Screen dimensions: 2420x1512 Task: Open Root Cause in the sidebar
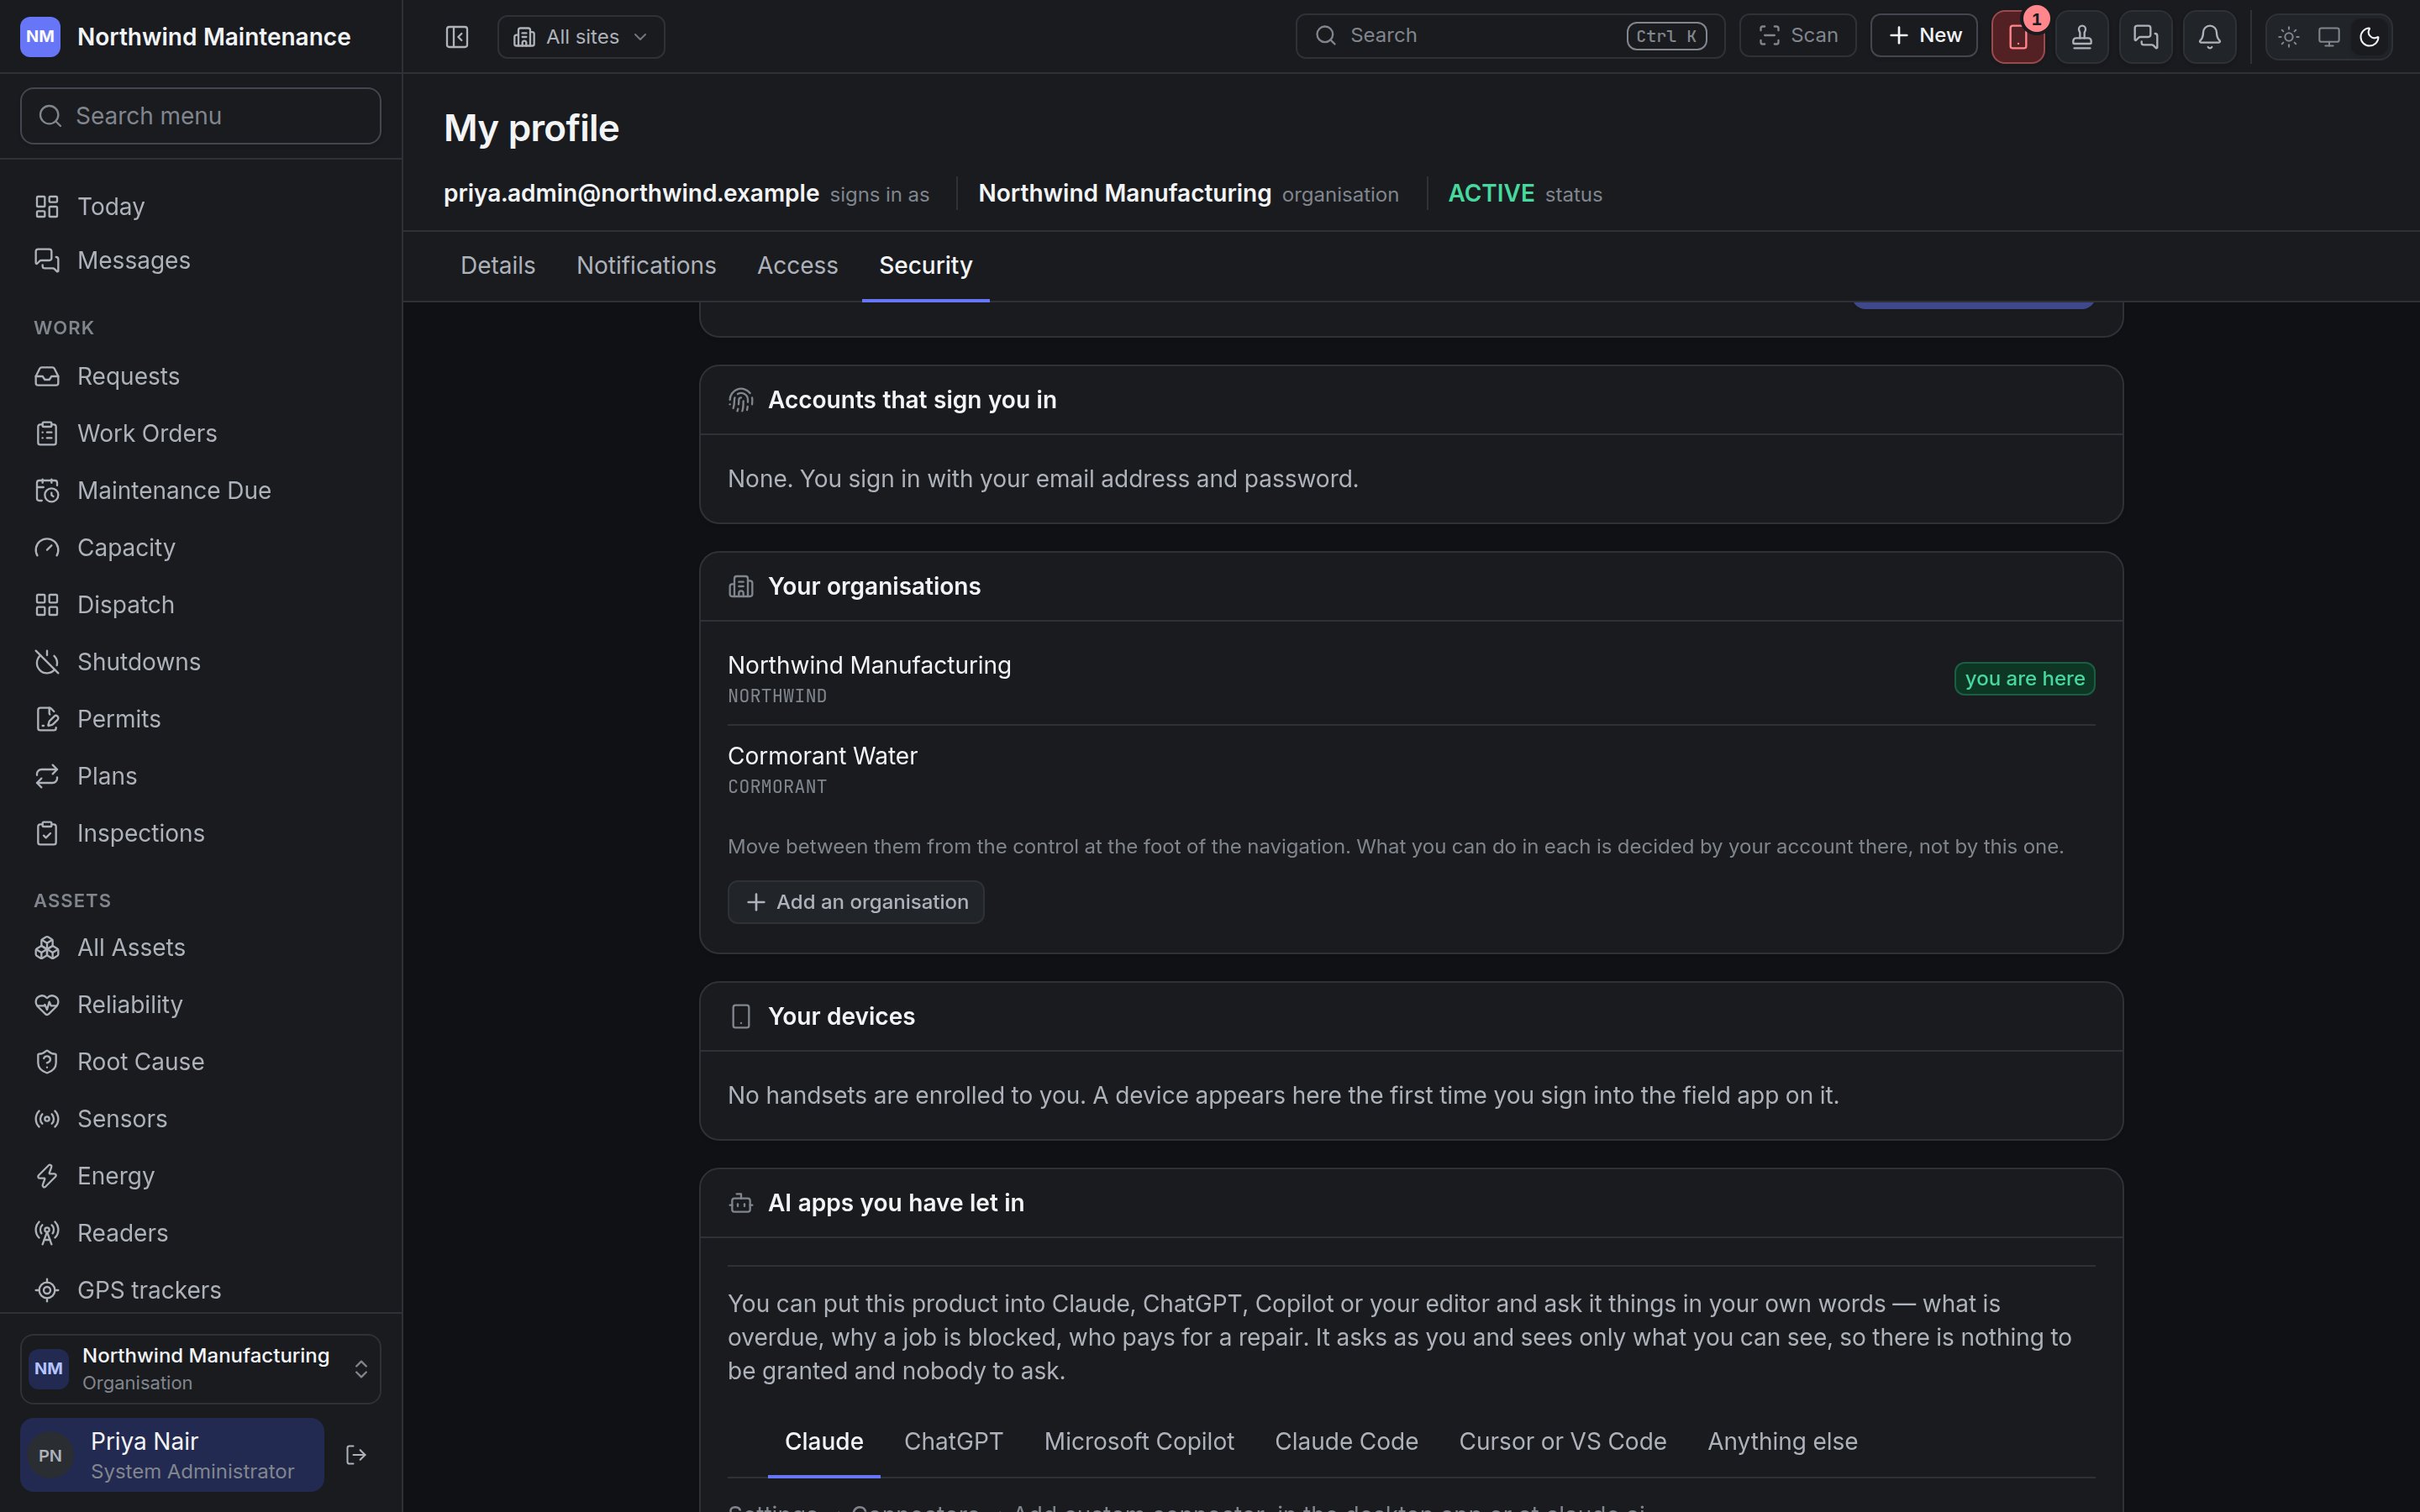pyautogui.click(x=200, y=1061)
